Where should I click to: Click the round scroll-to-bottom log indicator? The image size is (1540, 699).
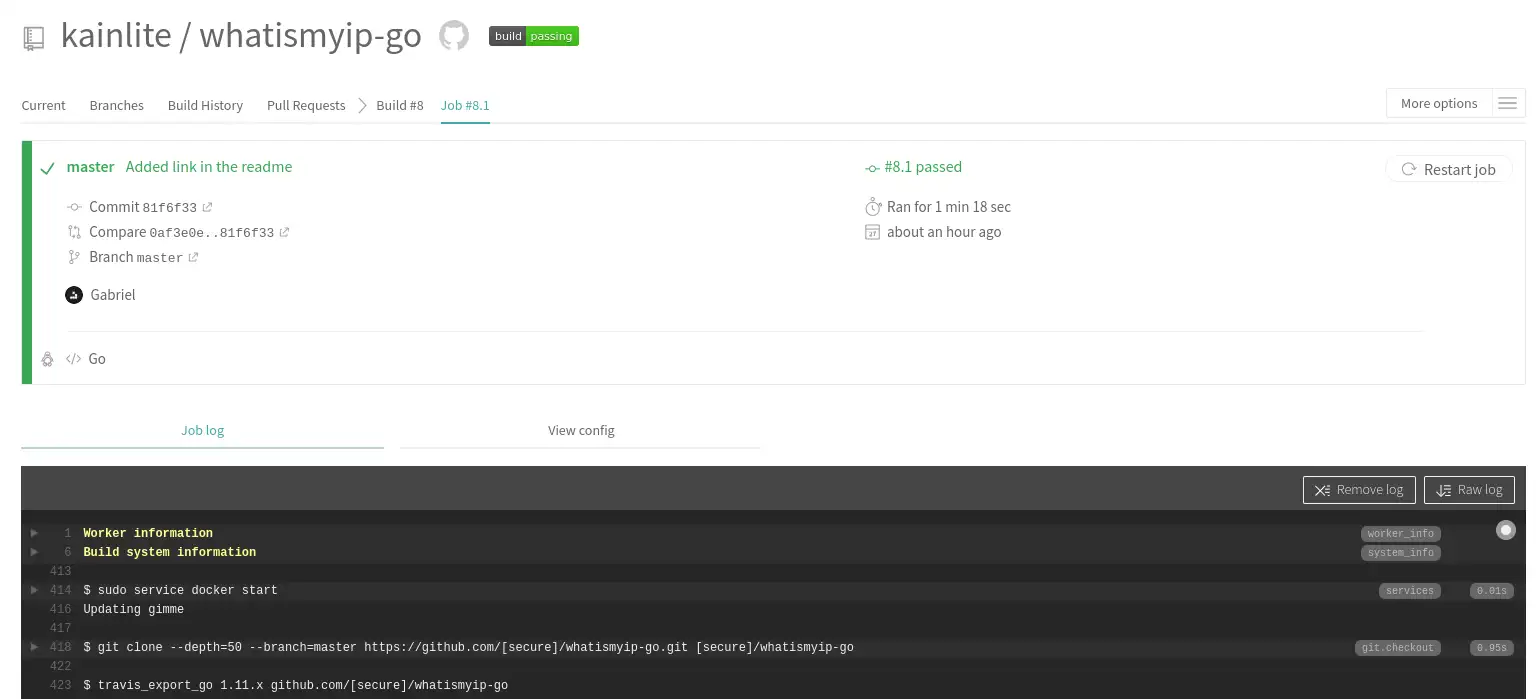coord(1506,530)
